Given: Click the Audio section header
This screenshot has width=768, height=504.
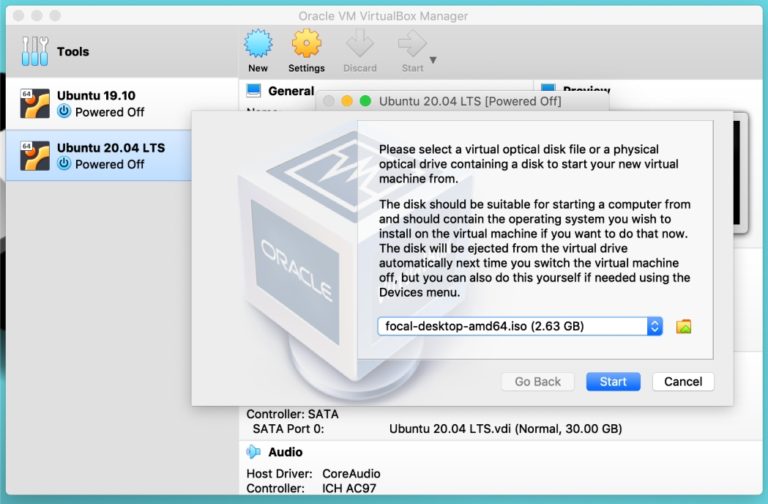Looking at the screenshot, I should pos(285,452).
